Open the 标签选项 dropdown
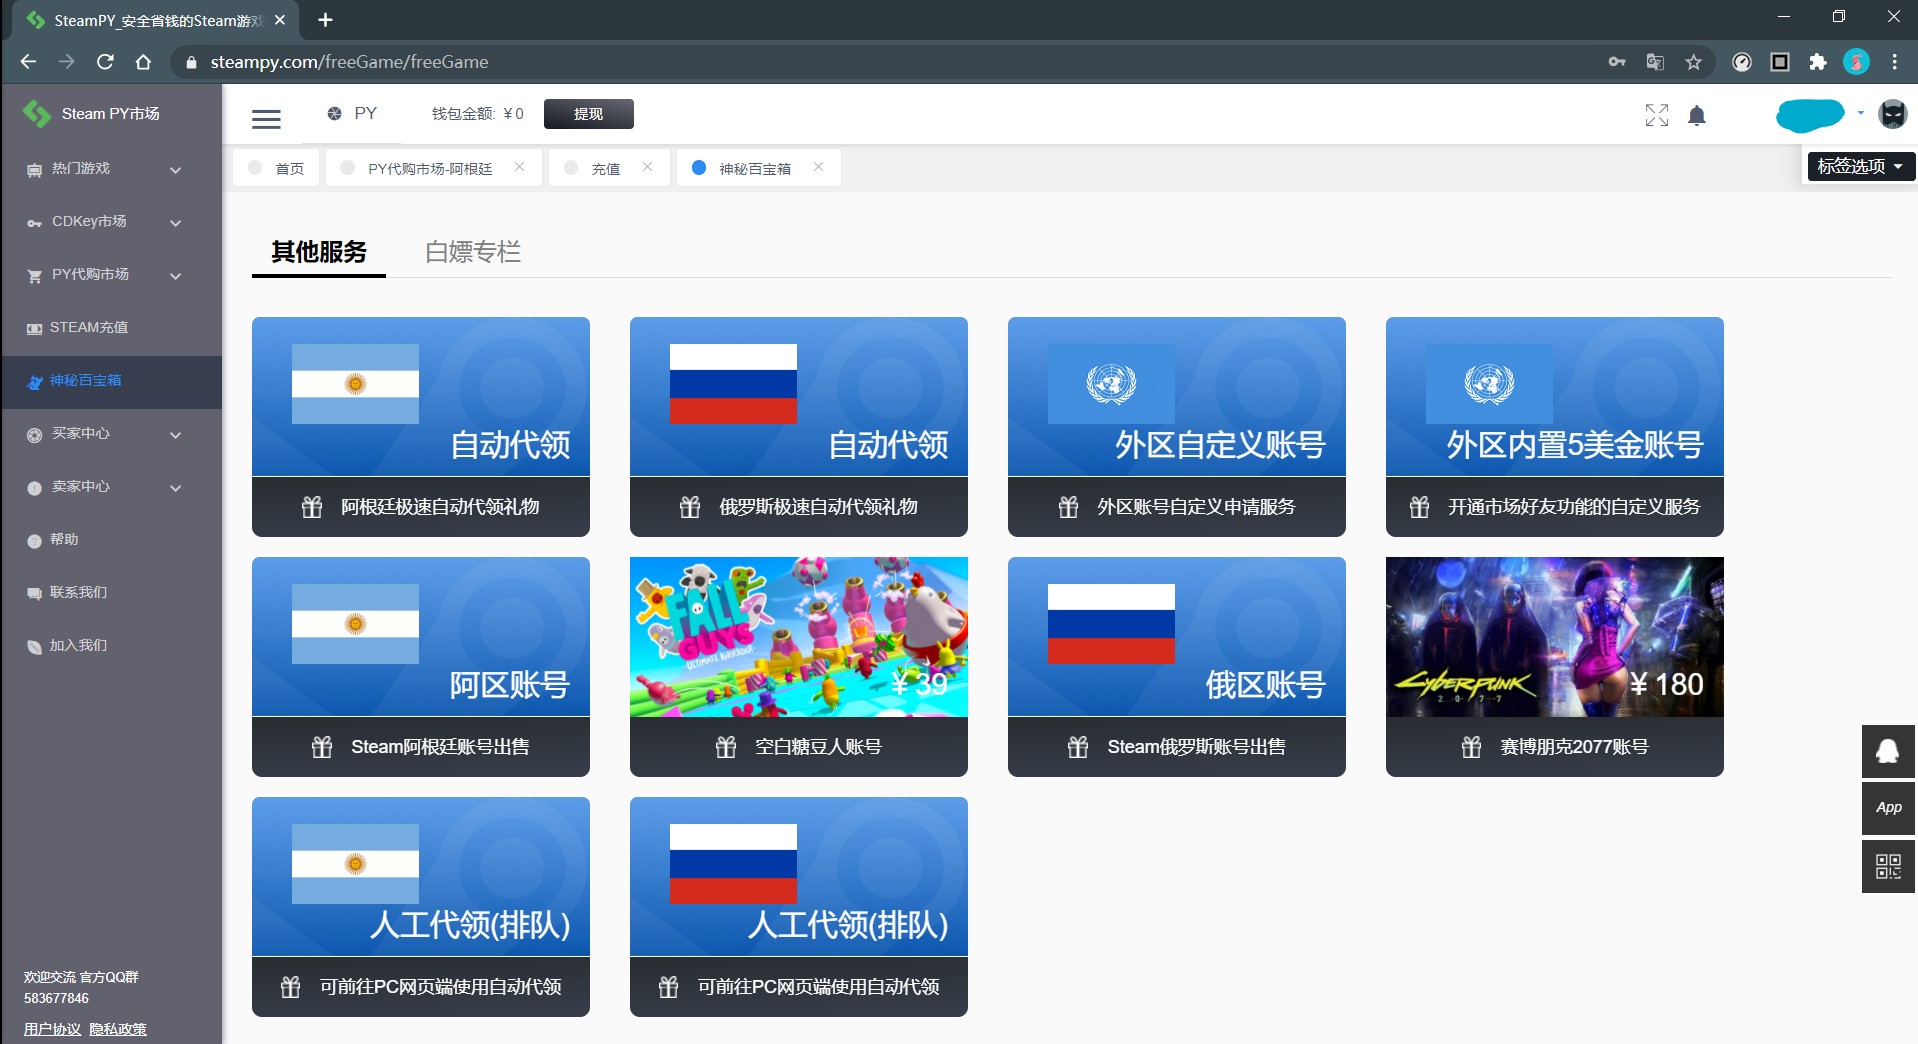 1861,166
